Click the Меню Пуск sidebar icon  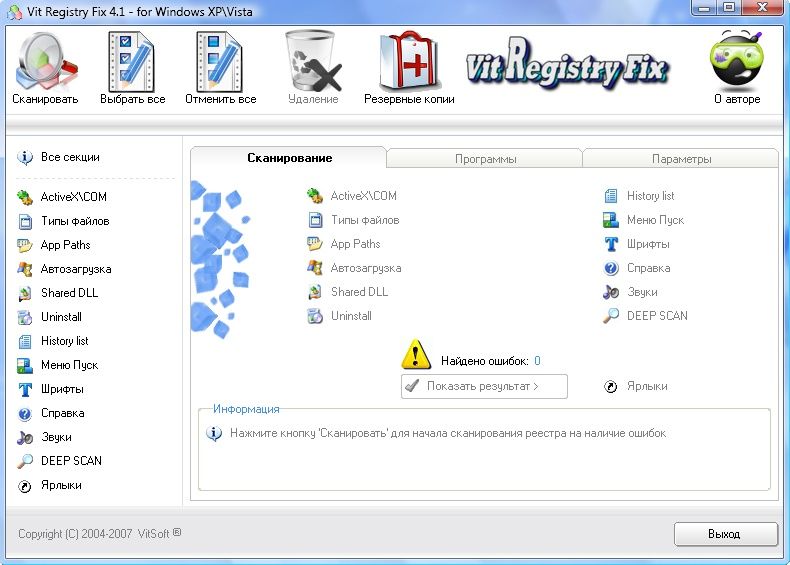[x=25, y=365]
